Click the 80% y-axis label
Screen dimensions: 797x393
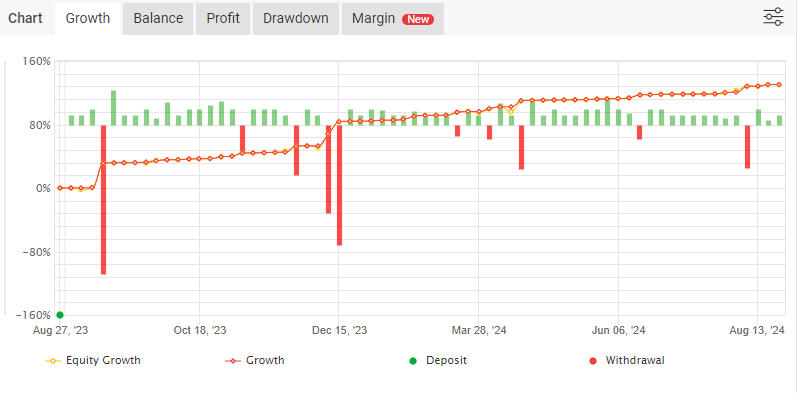(x=40, y=125)
